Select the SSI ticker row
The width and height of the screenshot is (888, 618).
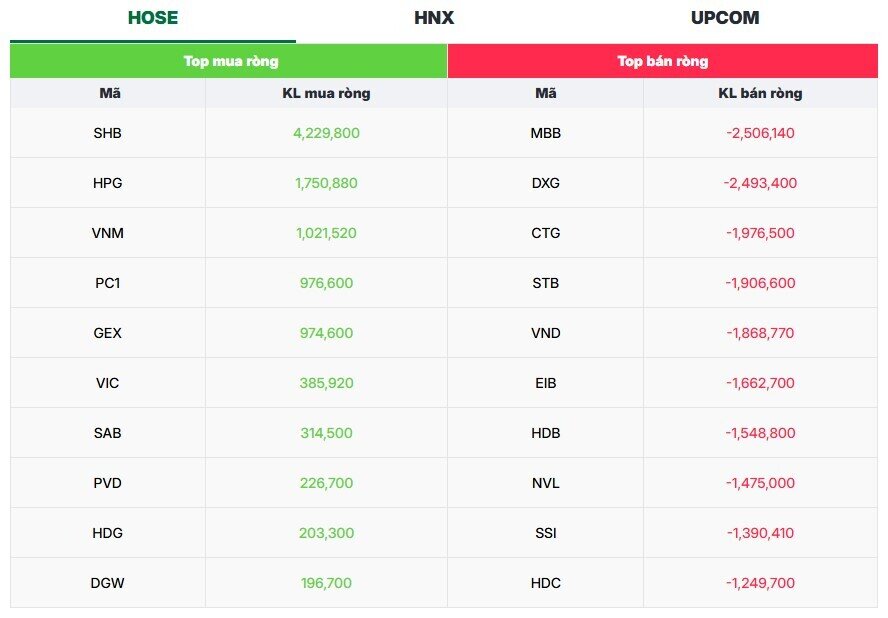[545, 533]
